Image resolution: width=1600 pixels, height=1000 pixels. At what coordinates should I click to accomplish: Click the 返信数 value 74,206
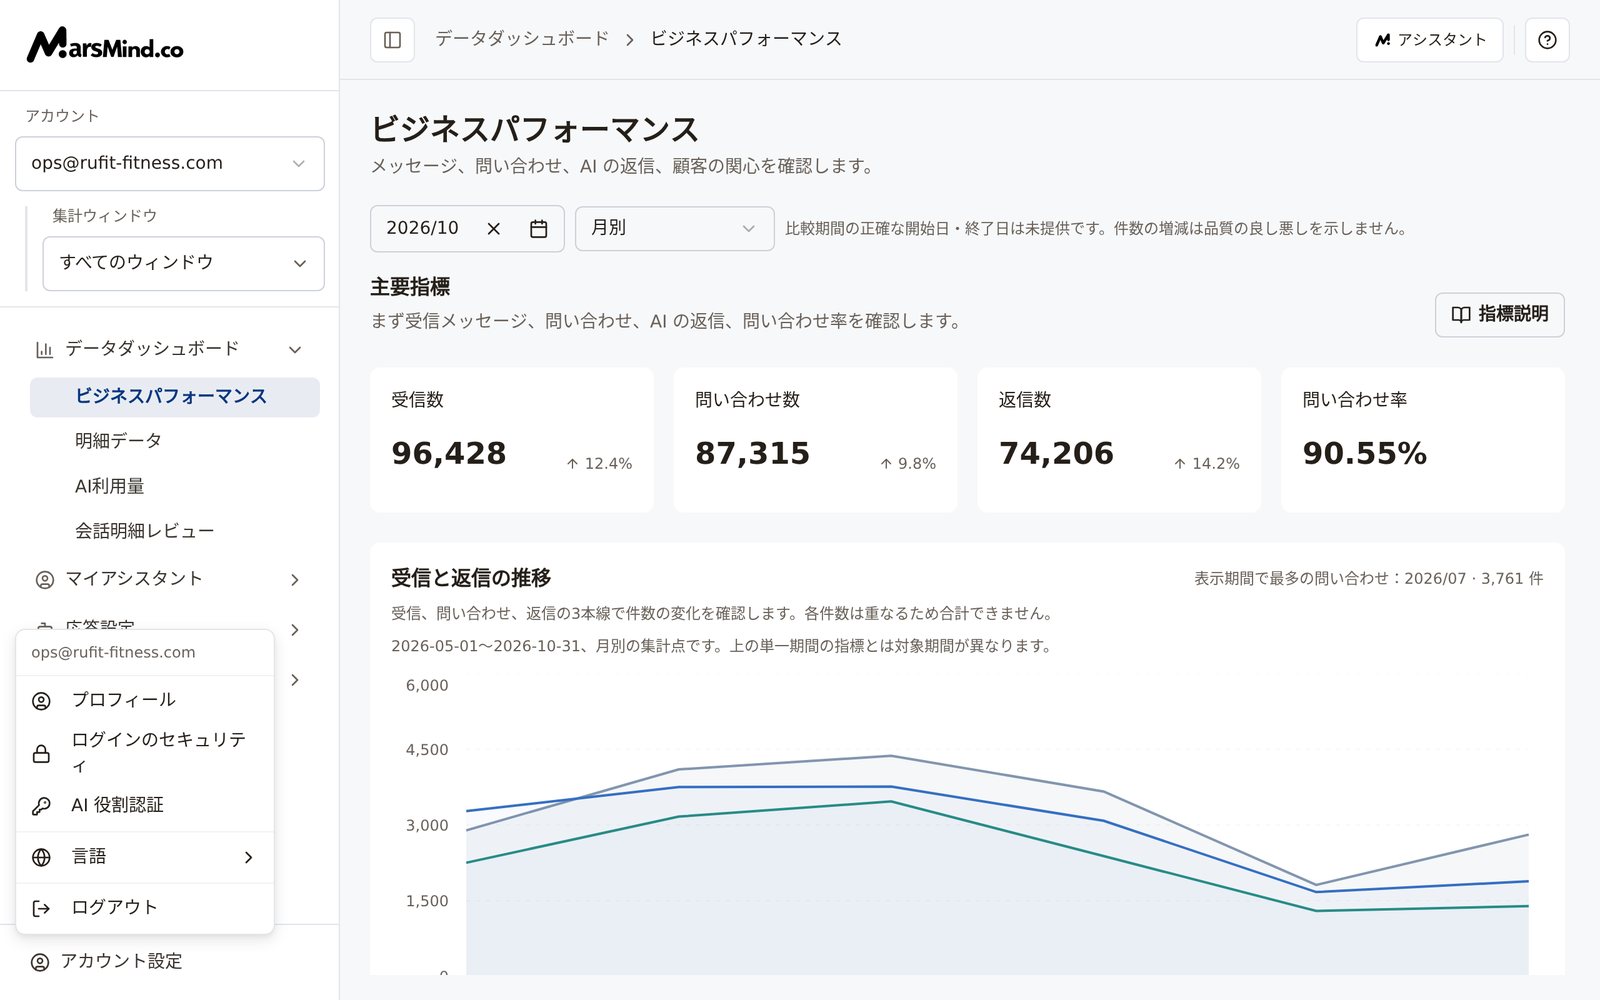[1056, 453]
